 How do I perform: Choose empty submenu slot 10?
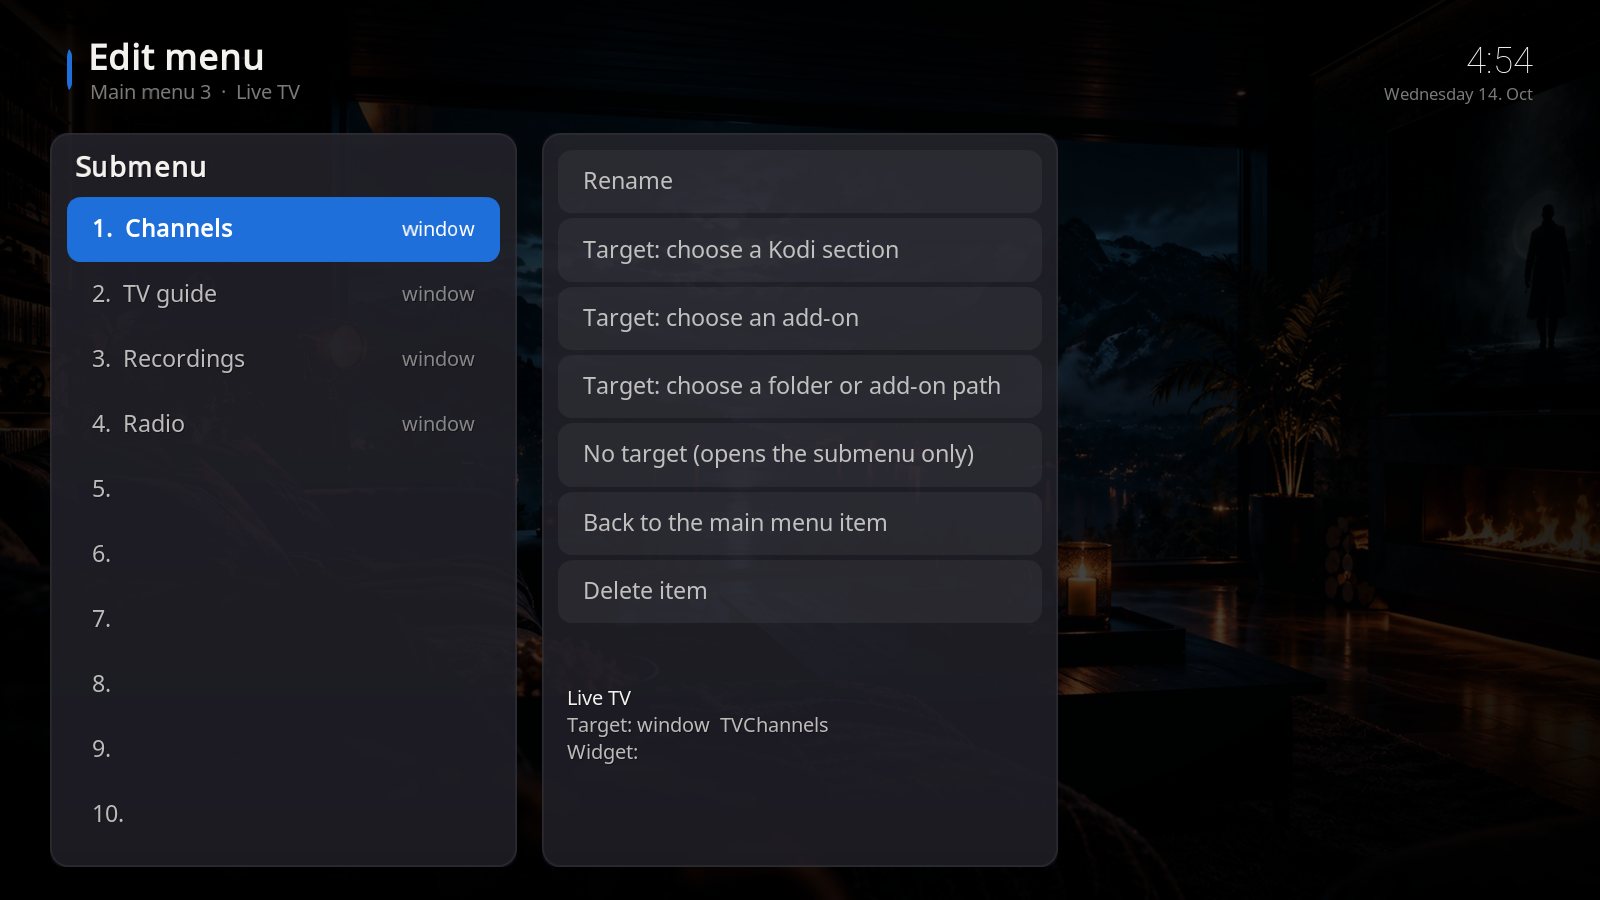[283, 814]
